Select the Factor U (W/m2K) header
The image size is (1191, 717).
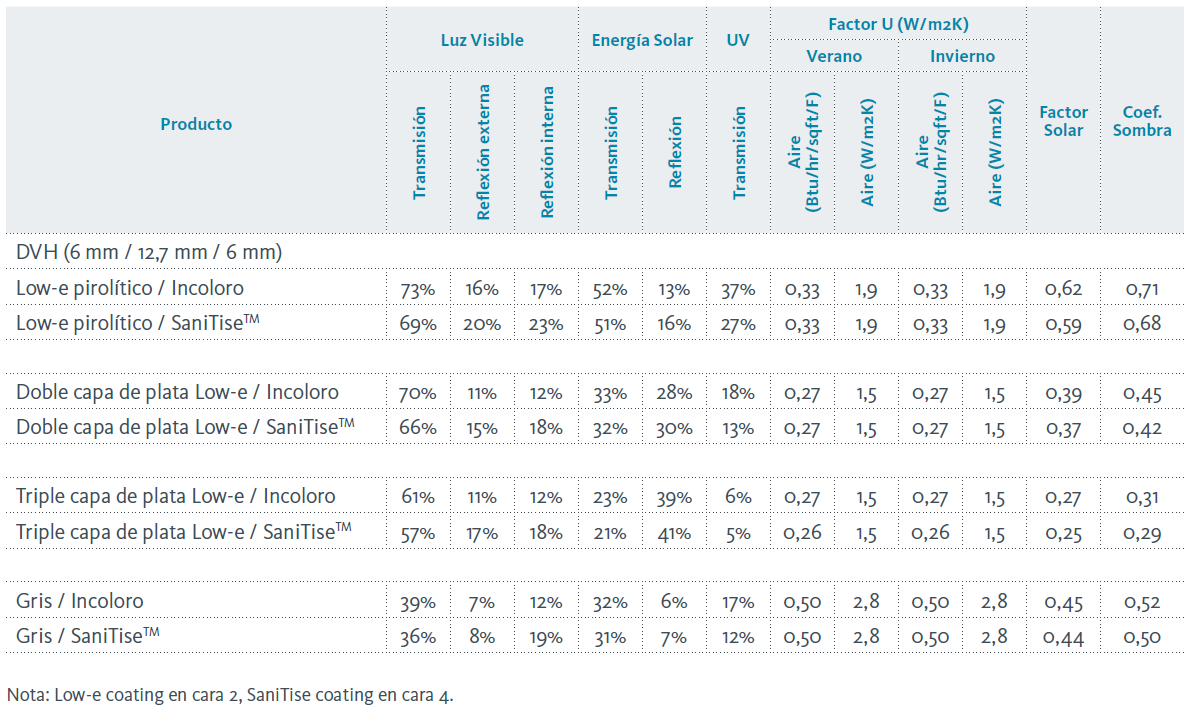pos(898,23)
